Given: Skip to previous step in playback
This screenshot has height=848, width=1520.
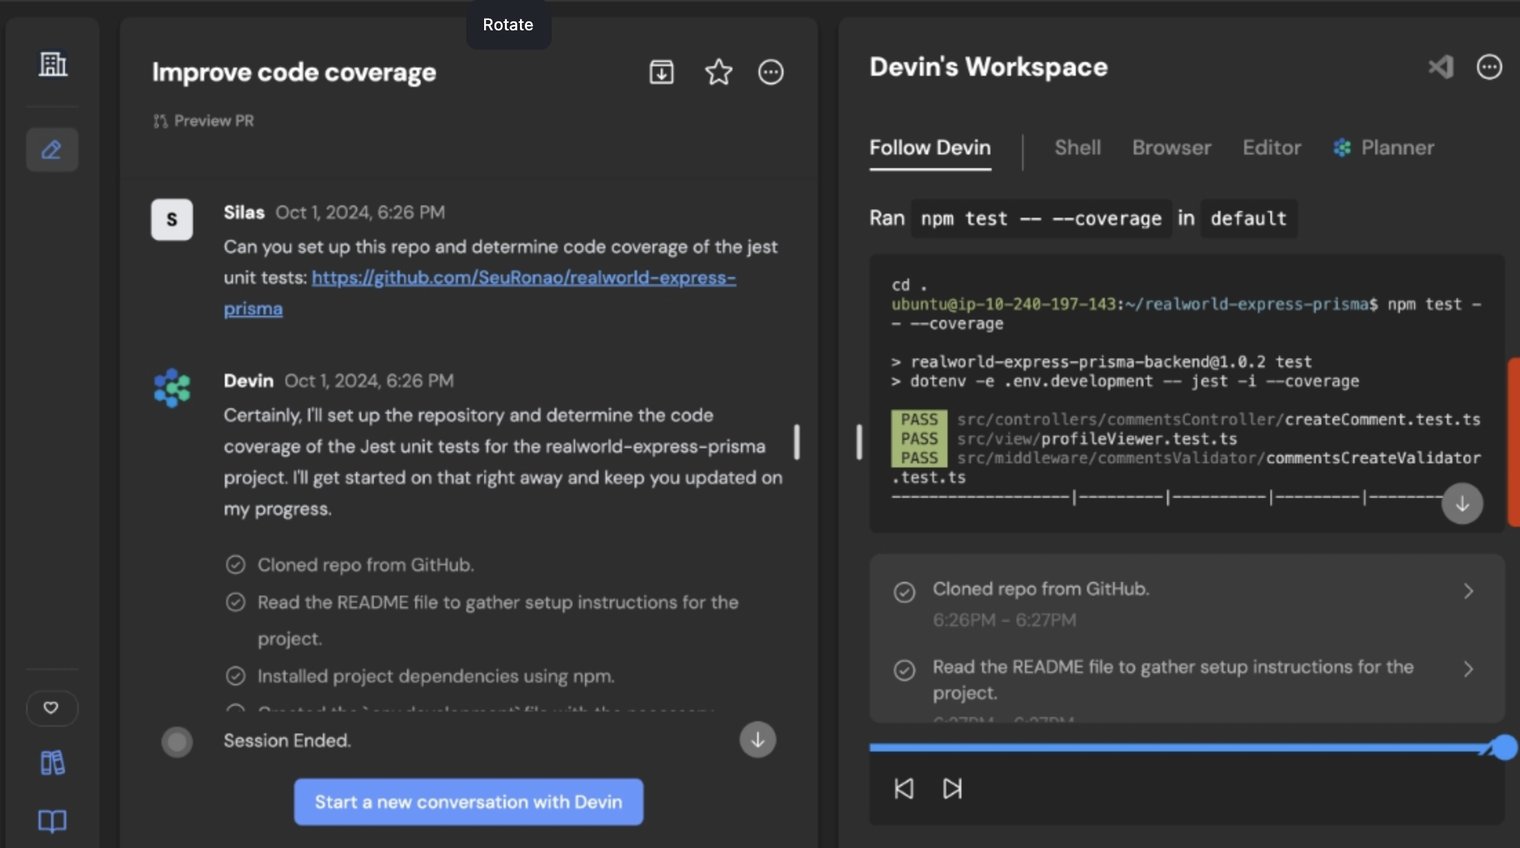Looking at the screenshot, I should coord(904,788).
